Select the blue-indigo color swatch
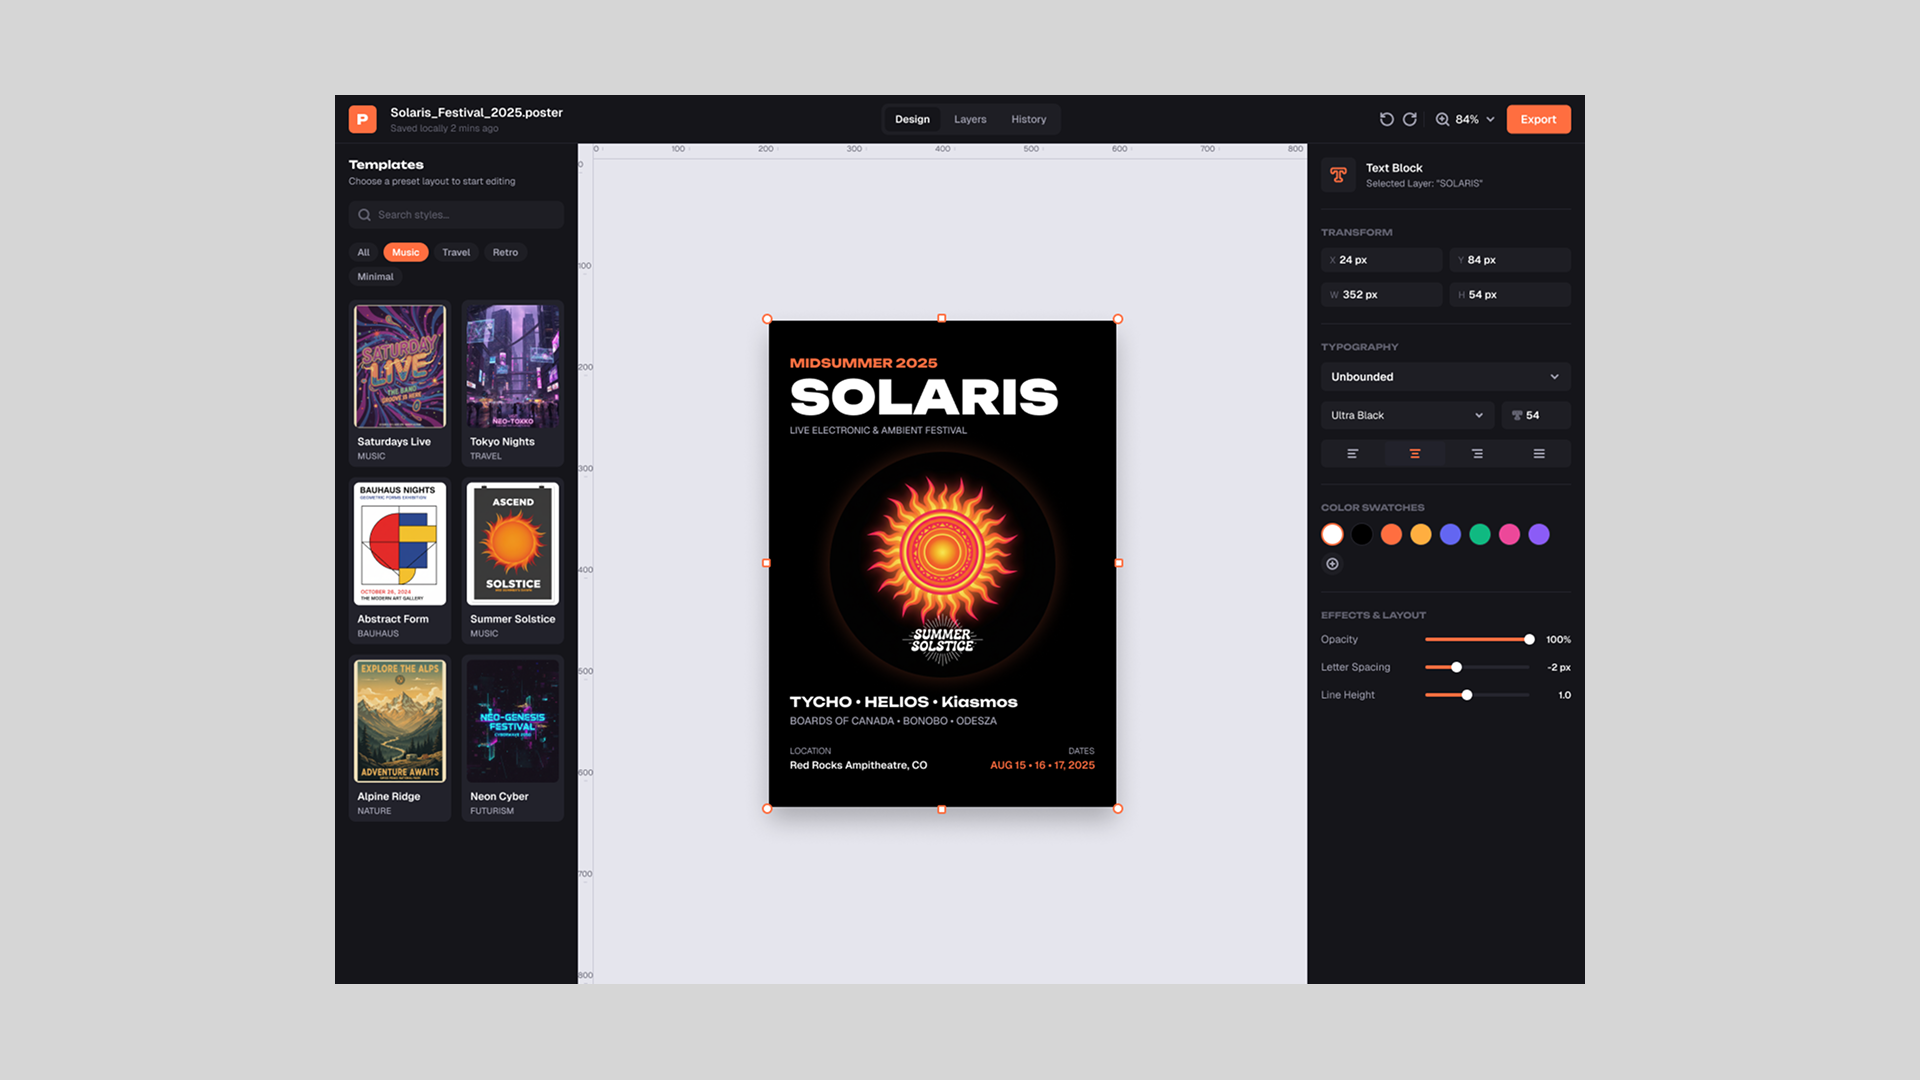The image size is (1920, 1080). tap(1450, 535)
